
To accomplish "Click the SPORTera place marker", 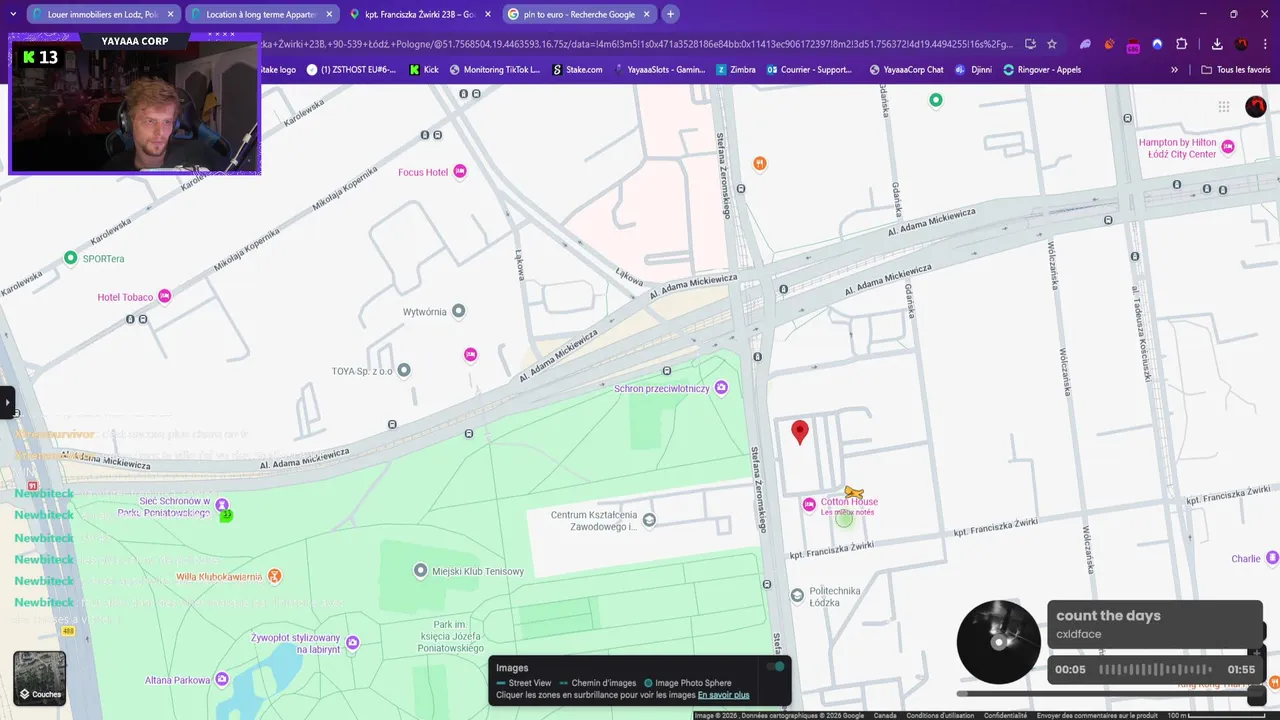I will (x=71, y=258).
